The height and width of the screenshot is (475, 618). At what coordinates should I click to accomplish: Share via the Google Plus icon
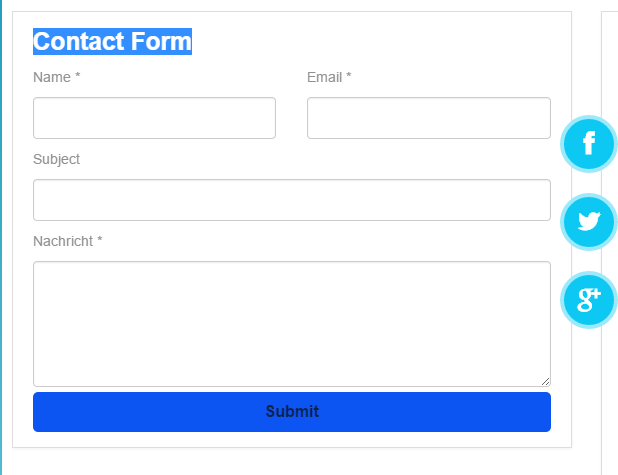pyautogui.click(x=589, y=299)
